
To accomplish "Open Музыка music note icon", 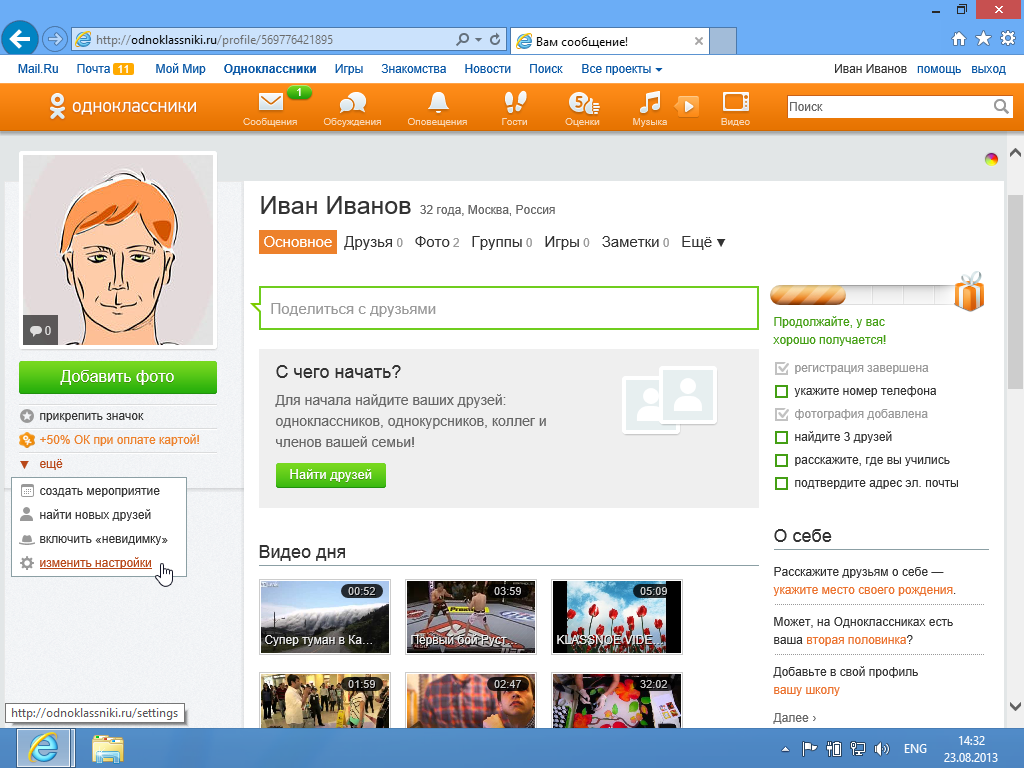I will [x=650, y=103].
